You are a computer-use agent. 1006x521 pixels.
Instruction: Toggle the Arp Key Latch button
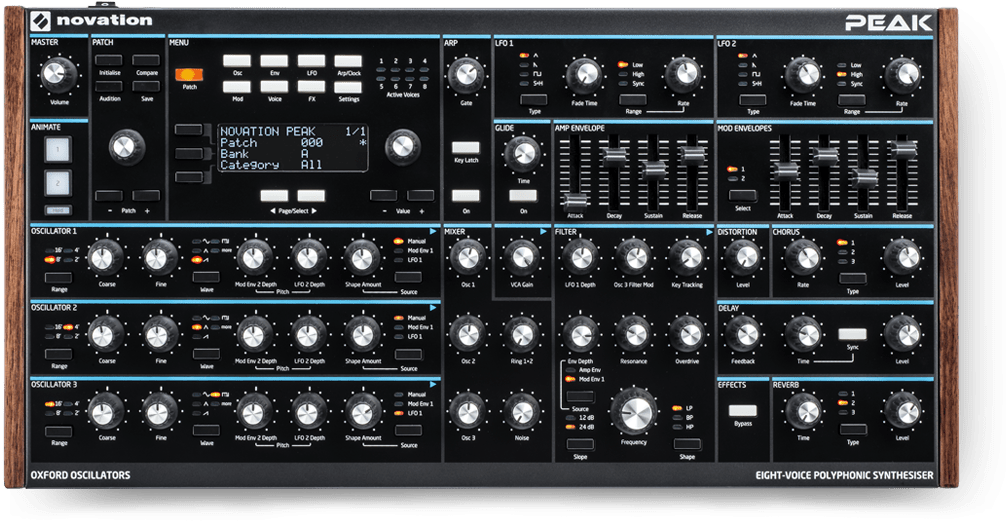[466, 148]
